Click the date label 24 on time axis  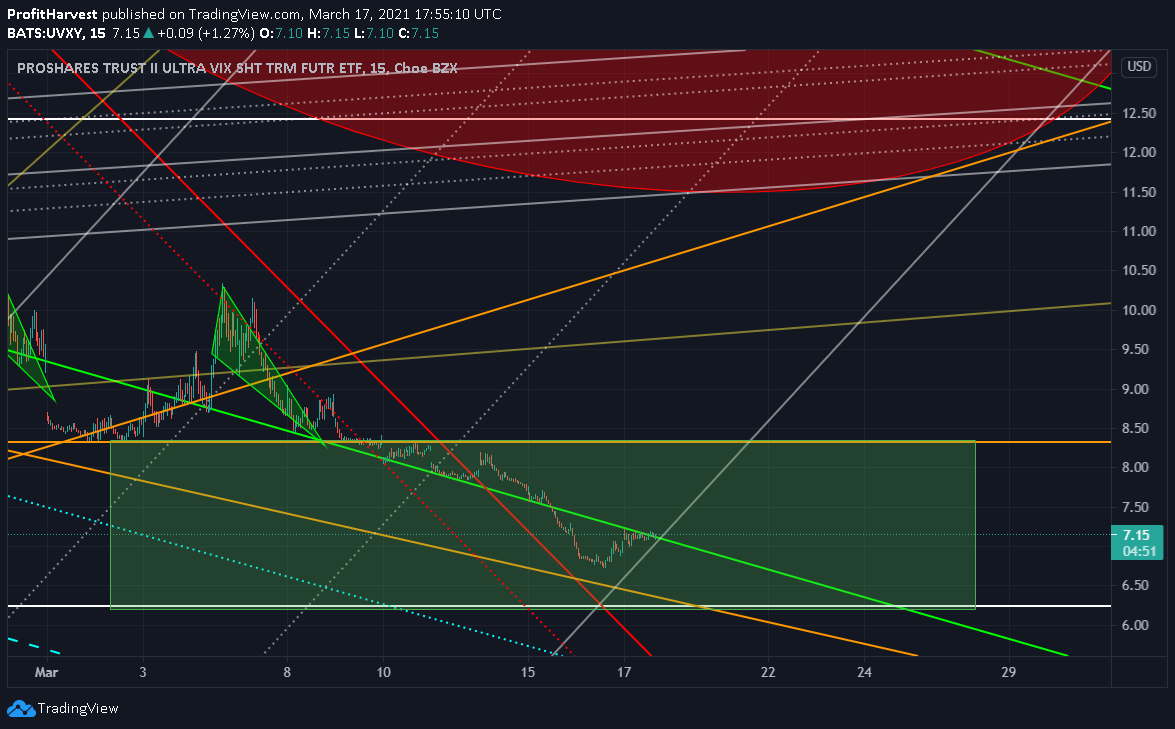(865, 672)
